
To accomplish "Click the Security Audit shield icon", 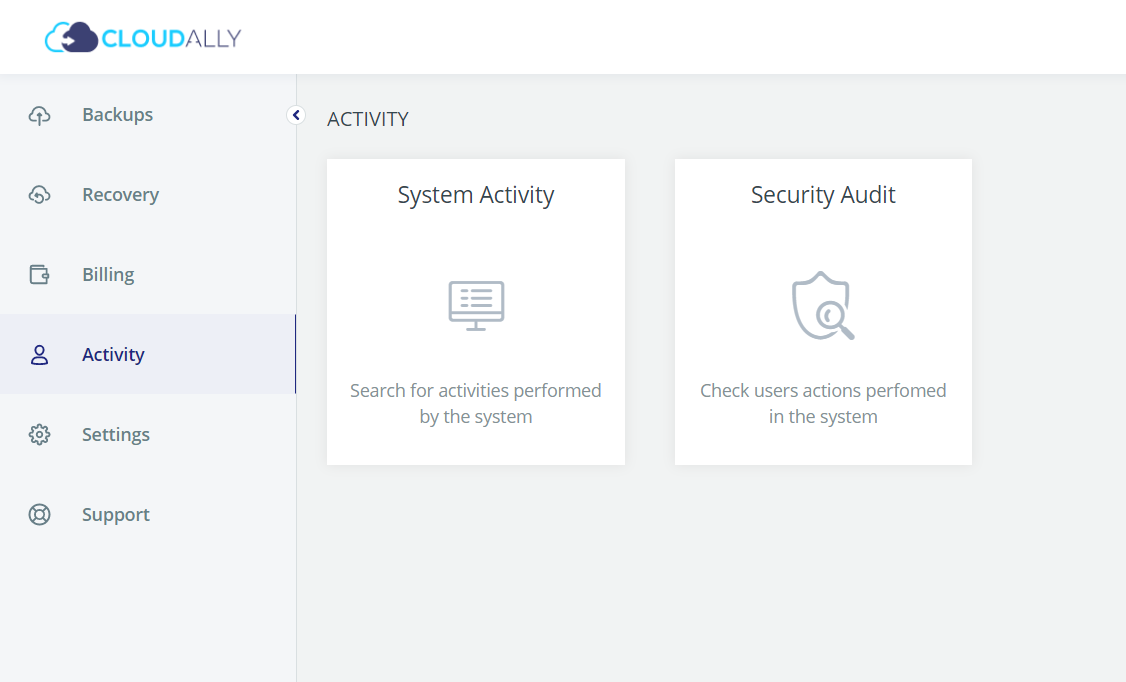I will click(x=823, y=306).
